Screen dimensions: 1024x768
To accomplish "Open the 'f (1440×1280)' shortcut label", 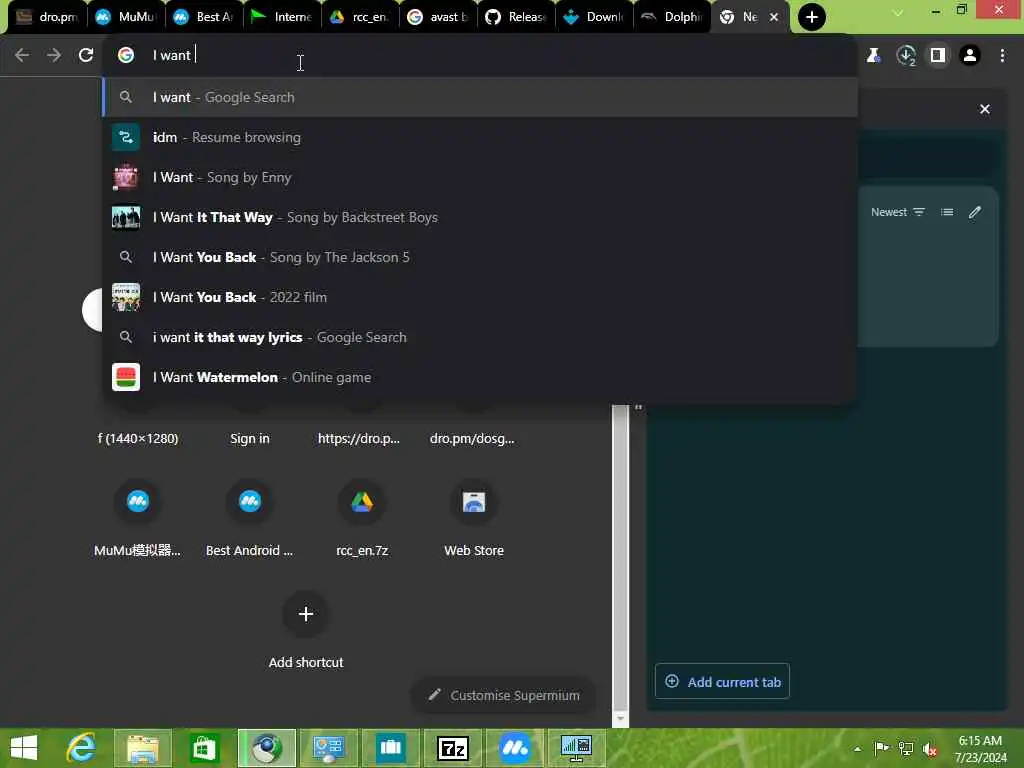I will point(137,439).
